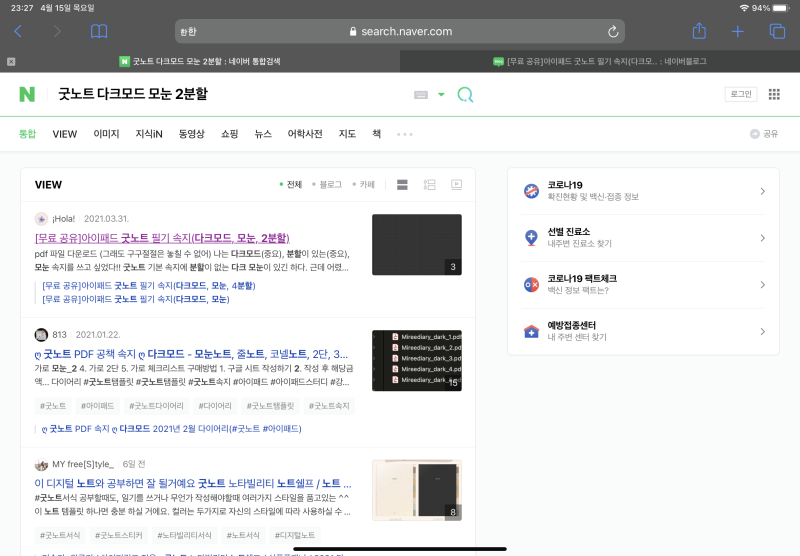Switch to the video layout view icon
800x556 pixels.
[457, 185]
